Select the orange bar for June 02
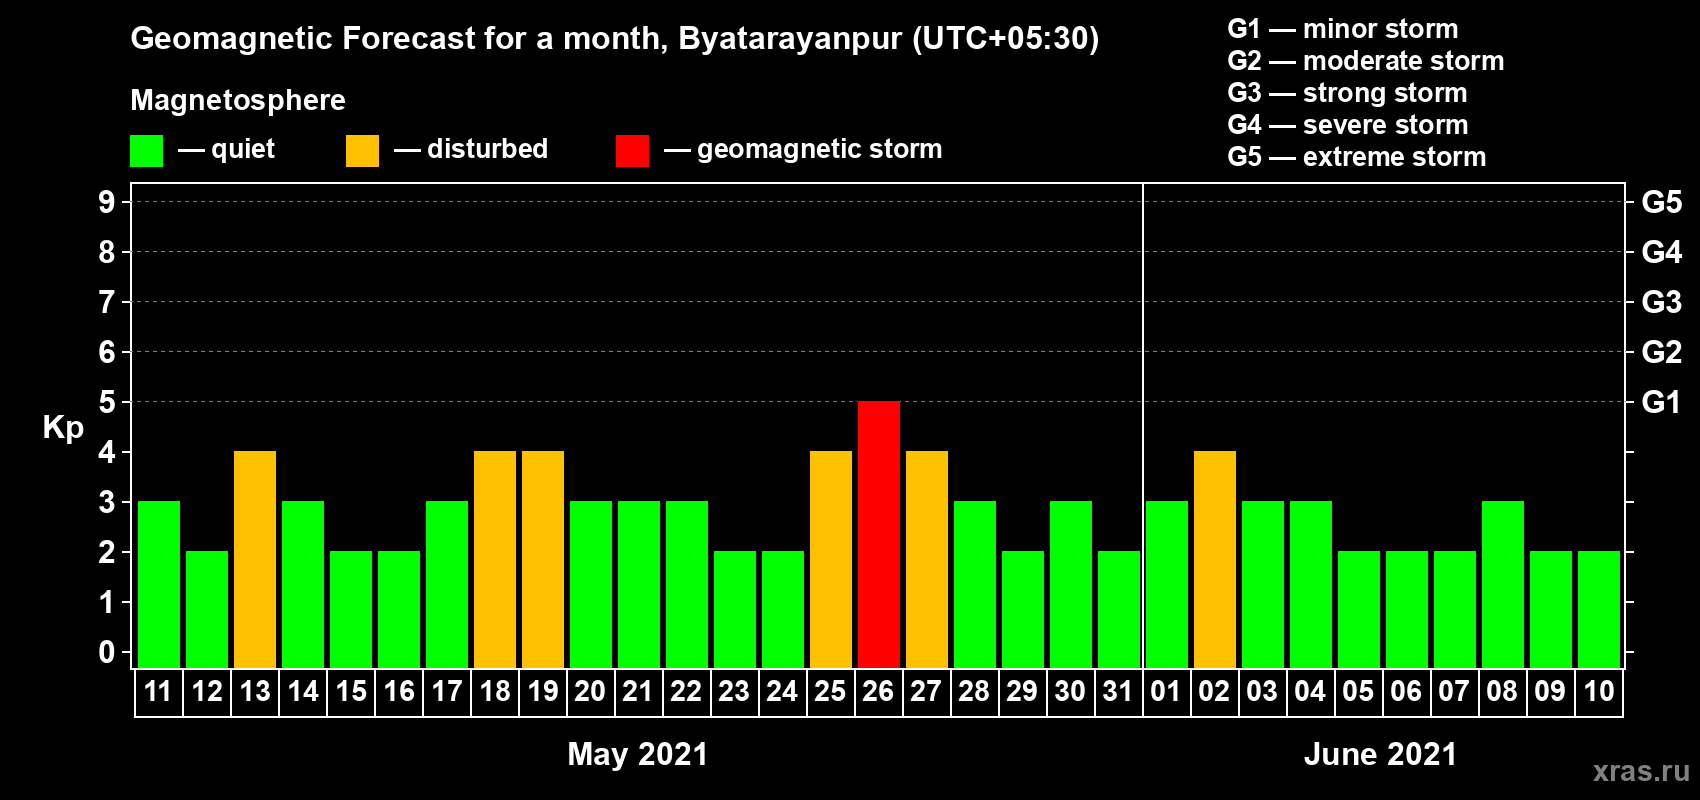This screenshot has height=800, width=1700. click(1215, 560)
